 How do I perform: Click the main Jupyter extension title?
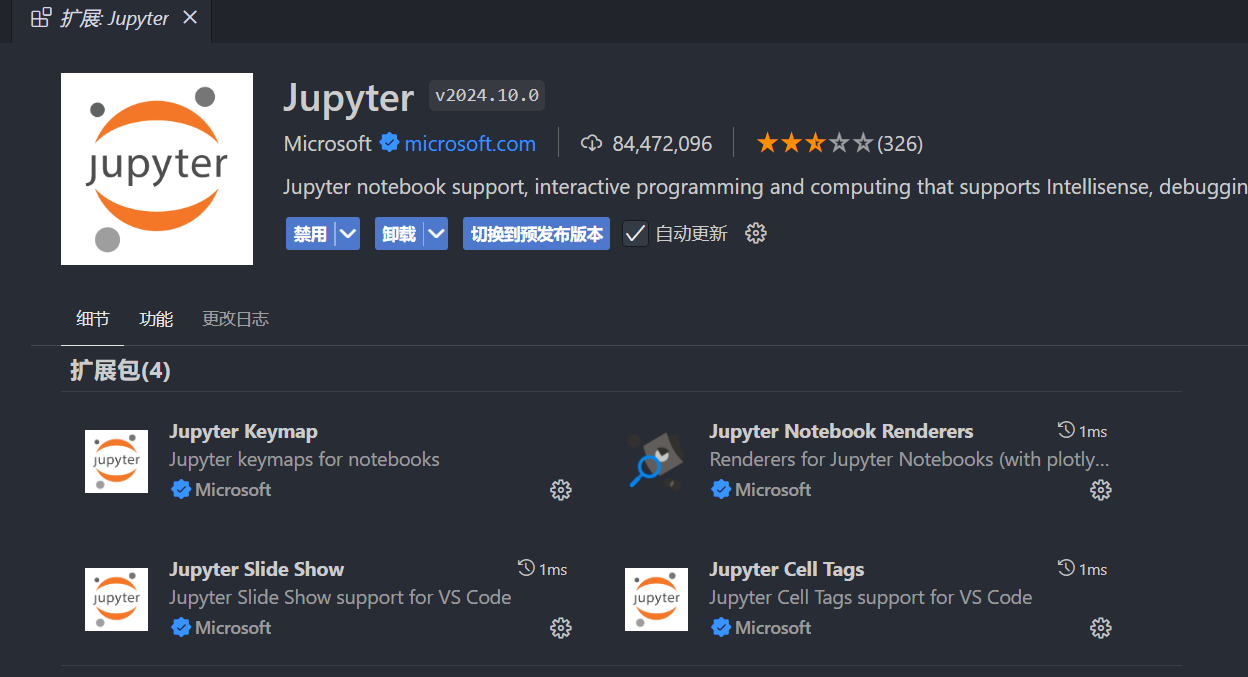pos(348,97)
